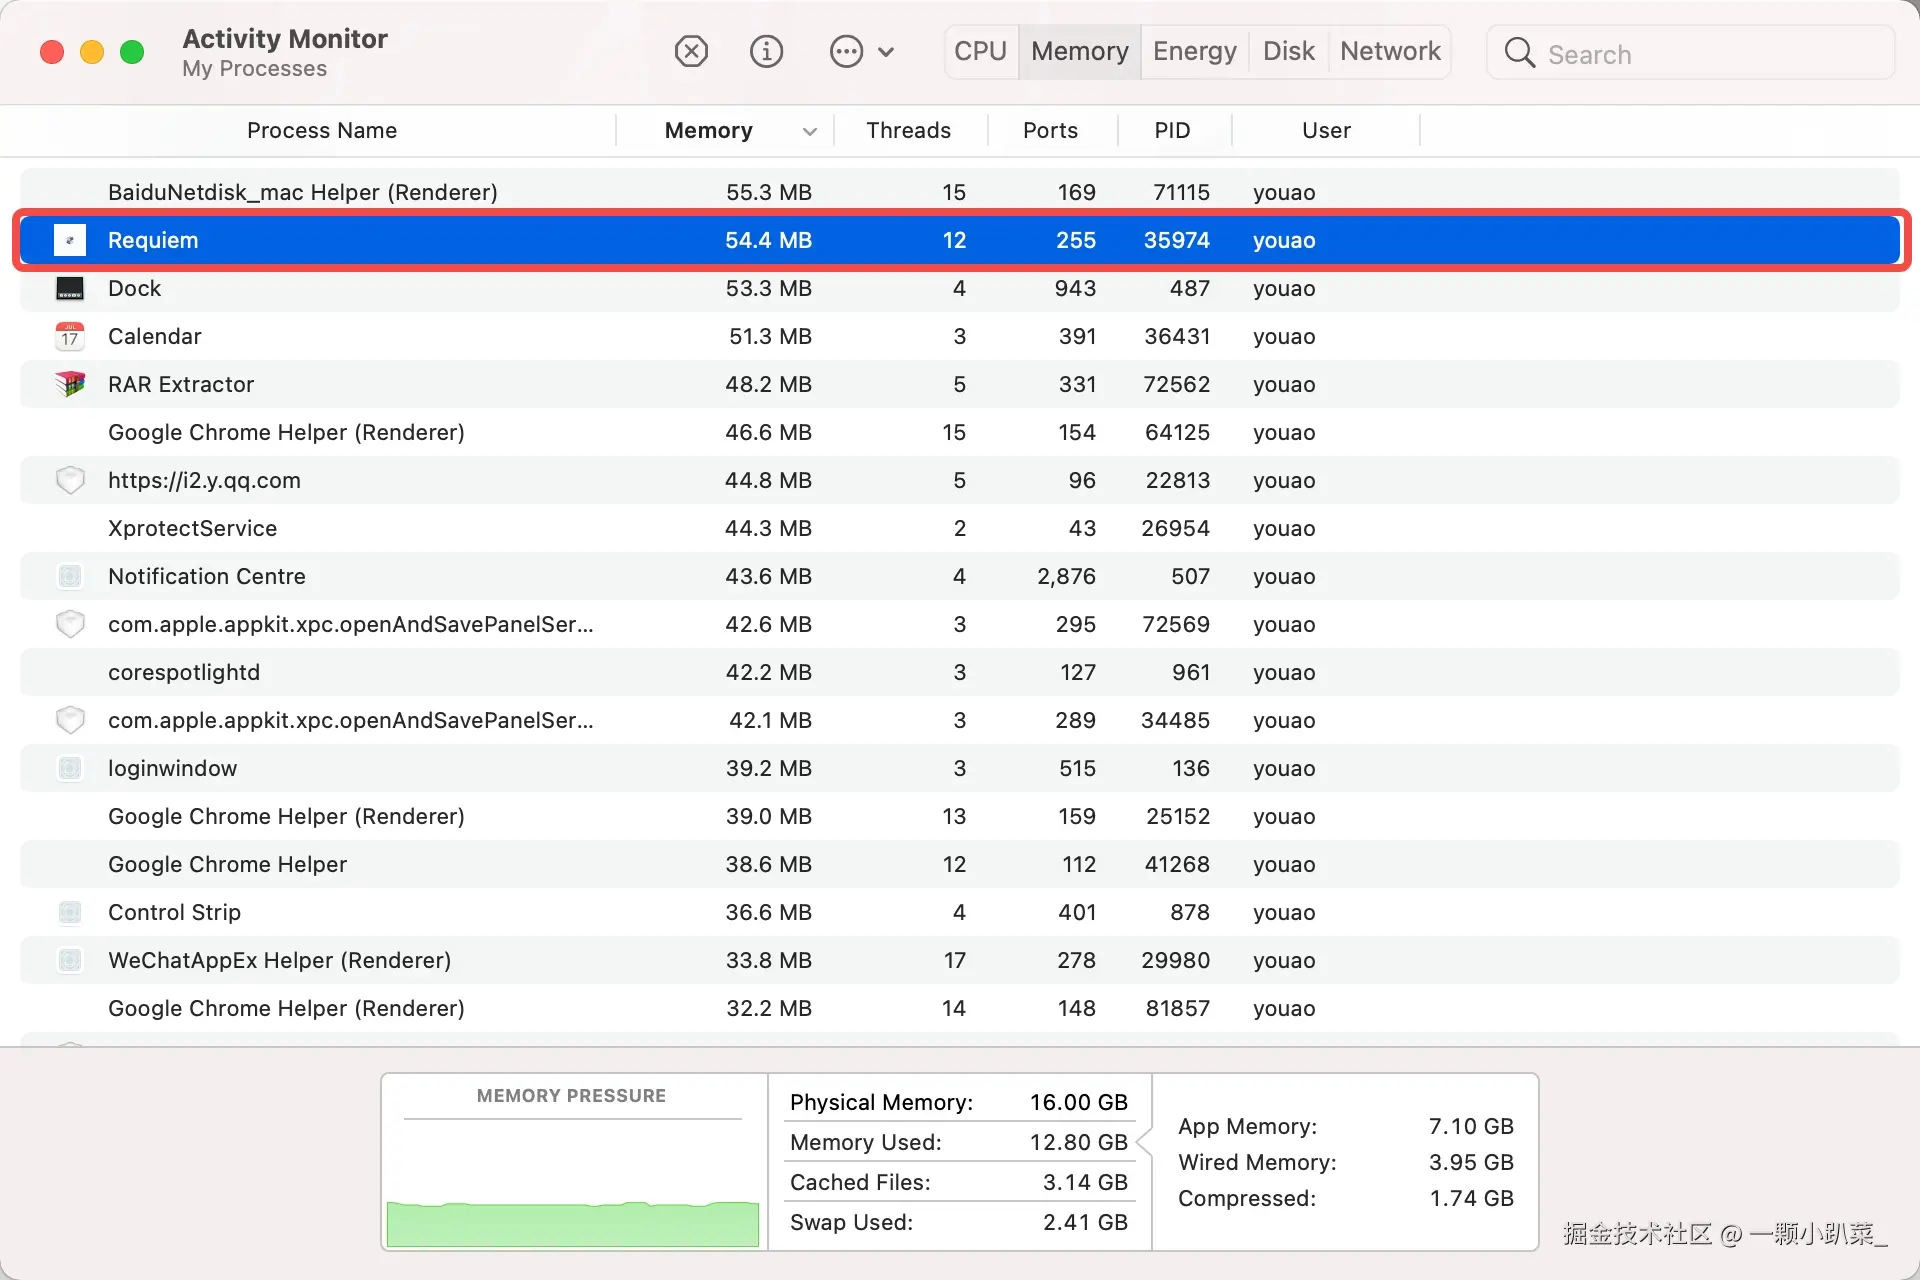Expand the chevron next to ellipsis button
The width and height of the screenshot is (1920, 1280).
(886, 52)
